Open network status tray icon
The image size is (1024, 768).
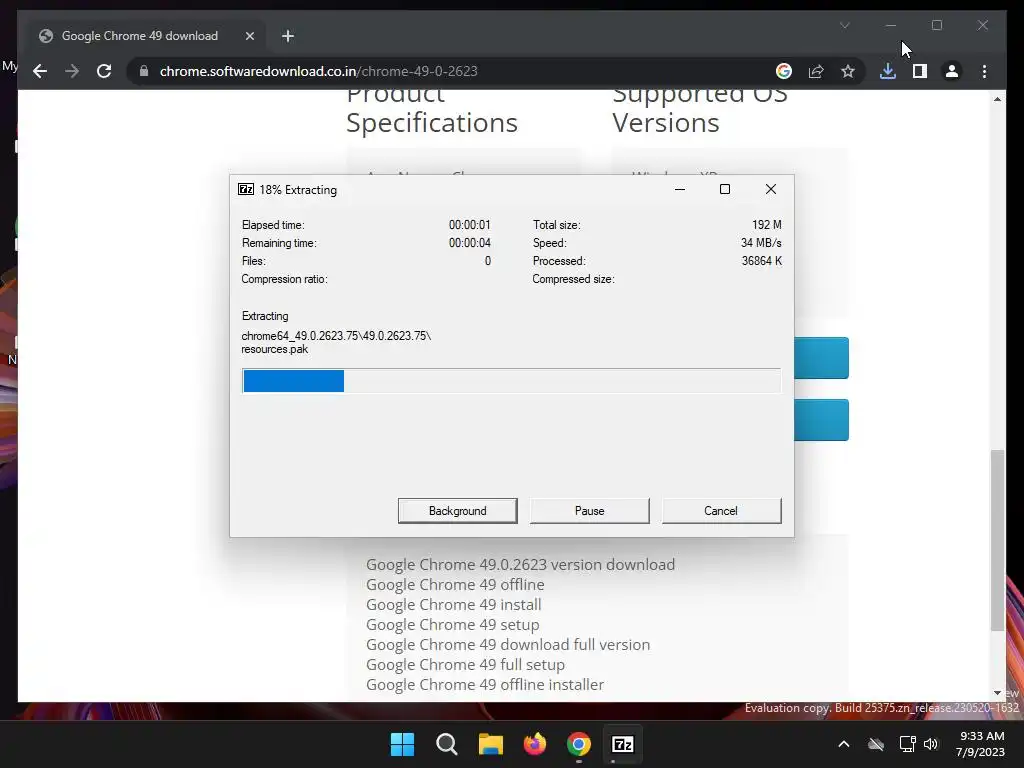point(907,744)
